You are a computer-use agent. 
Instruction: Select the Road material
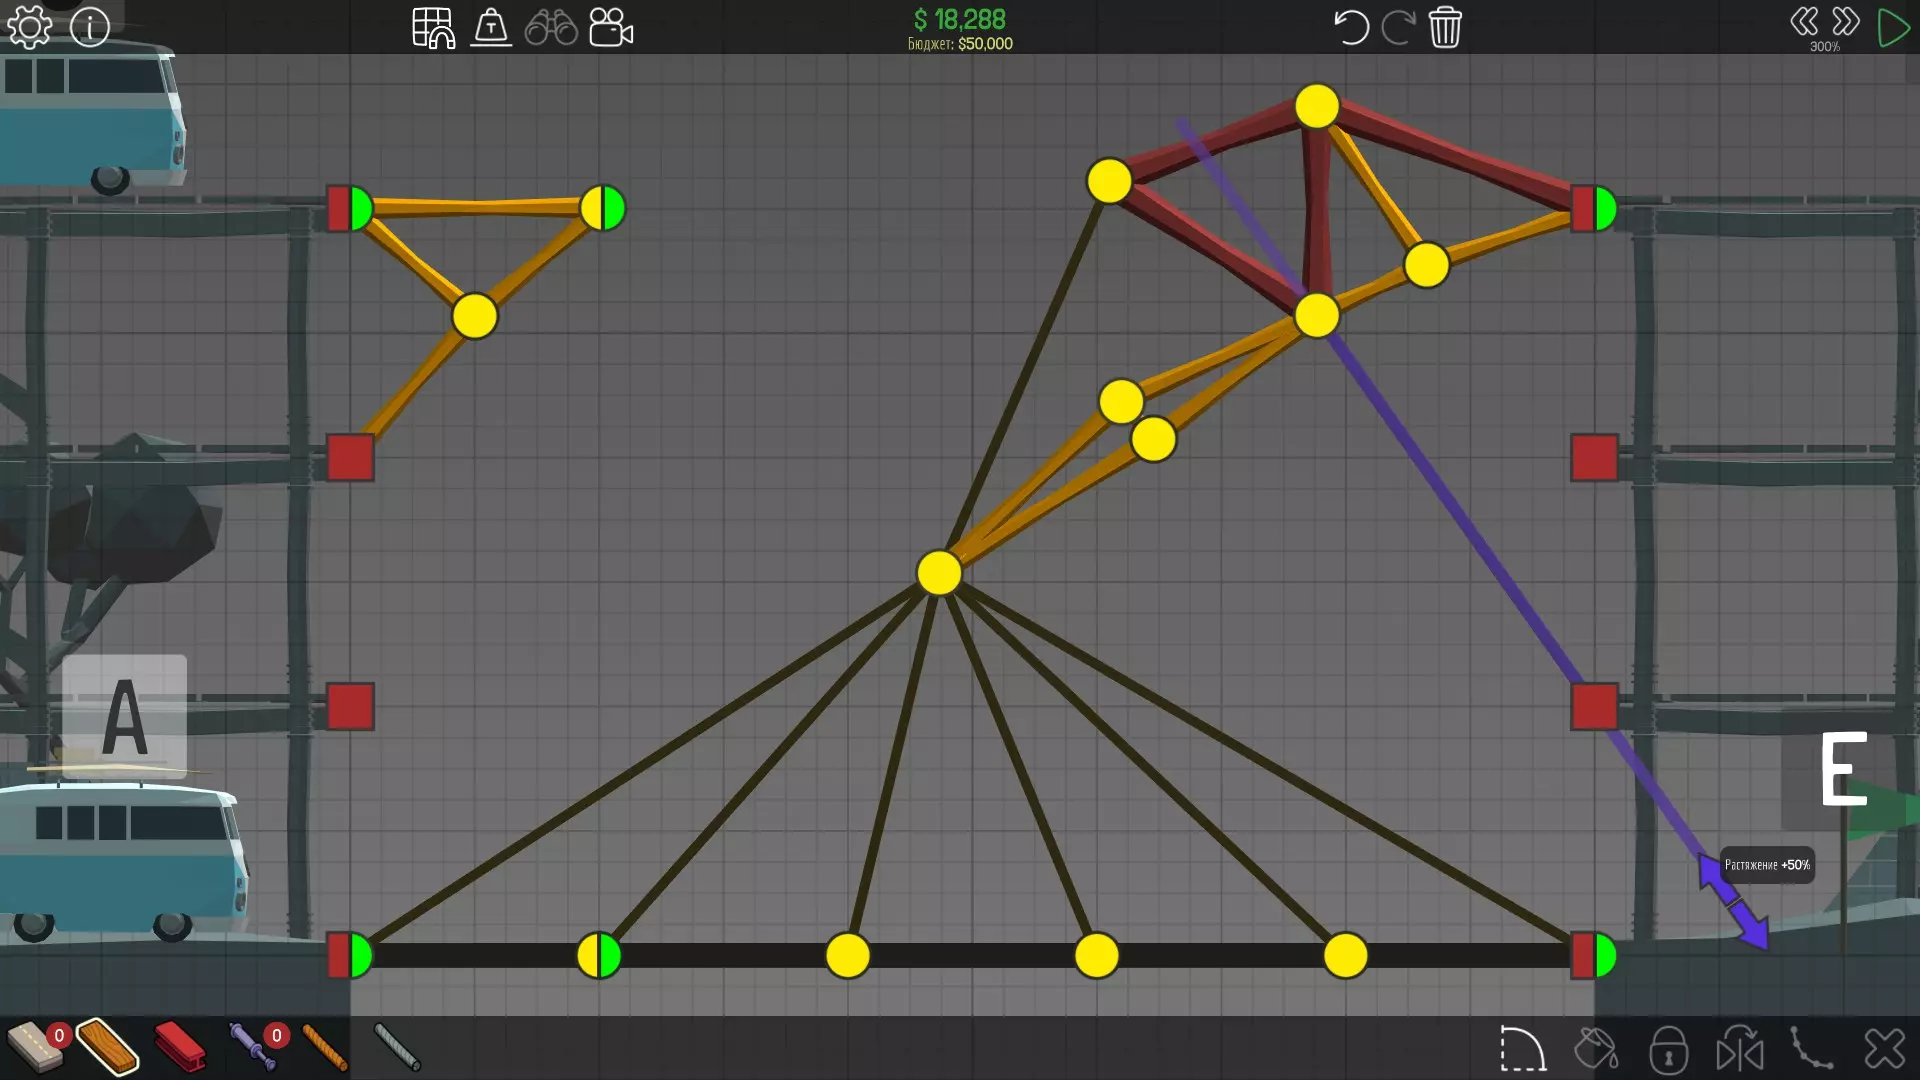(x=34, y=1047)
